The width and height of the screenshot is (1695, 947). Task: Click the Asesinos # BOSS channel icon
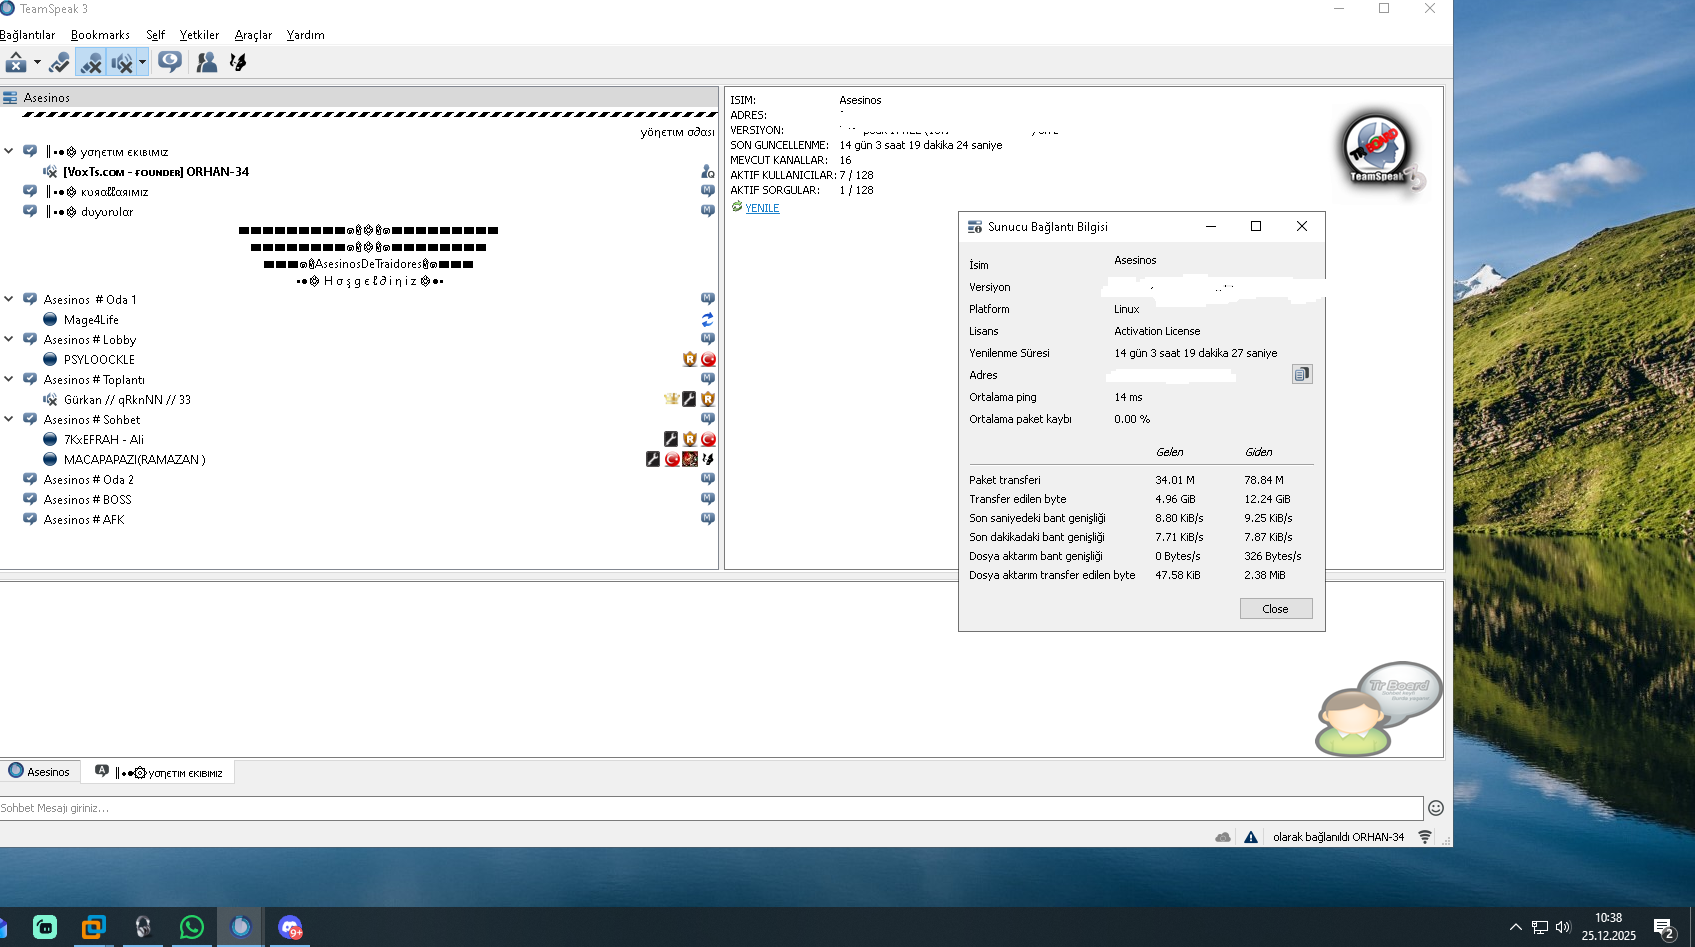tap(30, 499)
